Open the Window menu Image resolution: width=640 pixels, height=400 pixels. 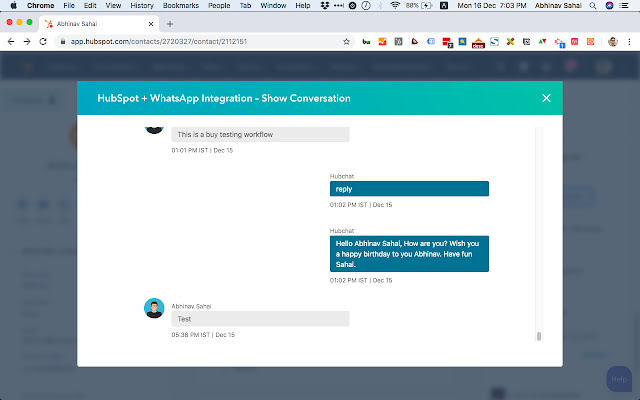[273, 5]
